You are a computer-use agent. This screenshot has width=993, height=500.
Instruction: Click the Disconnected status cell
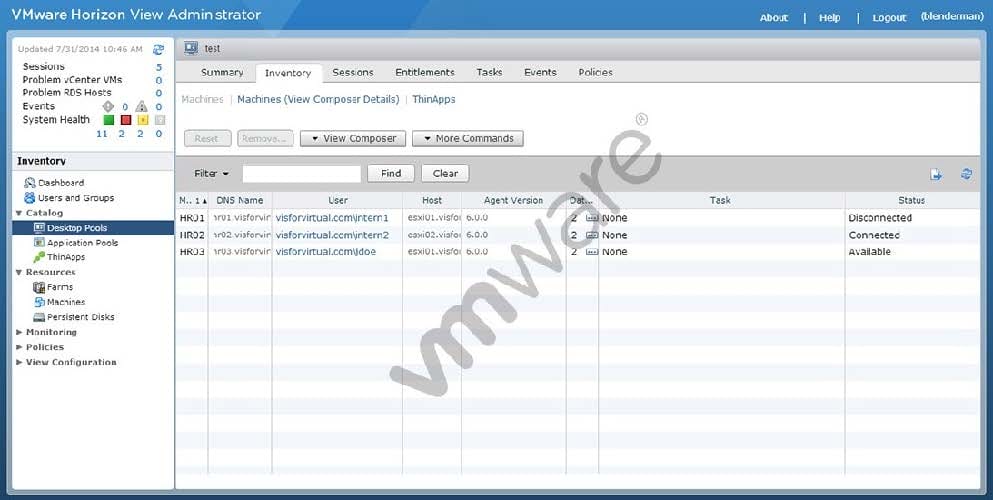point(880,218)
